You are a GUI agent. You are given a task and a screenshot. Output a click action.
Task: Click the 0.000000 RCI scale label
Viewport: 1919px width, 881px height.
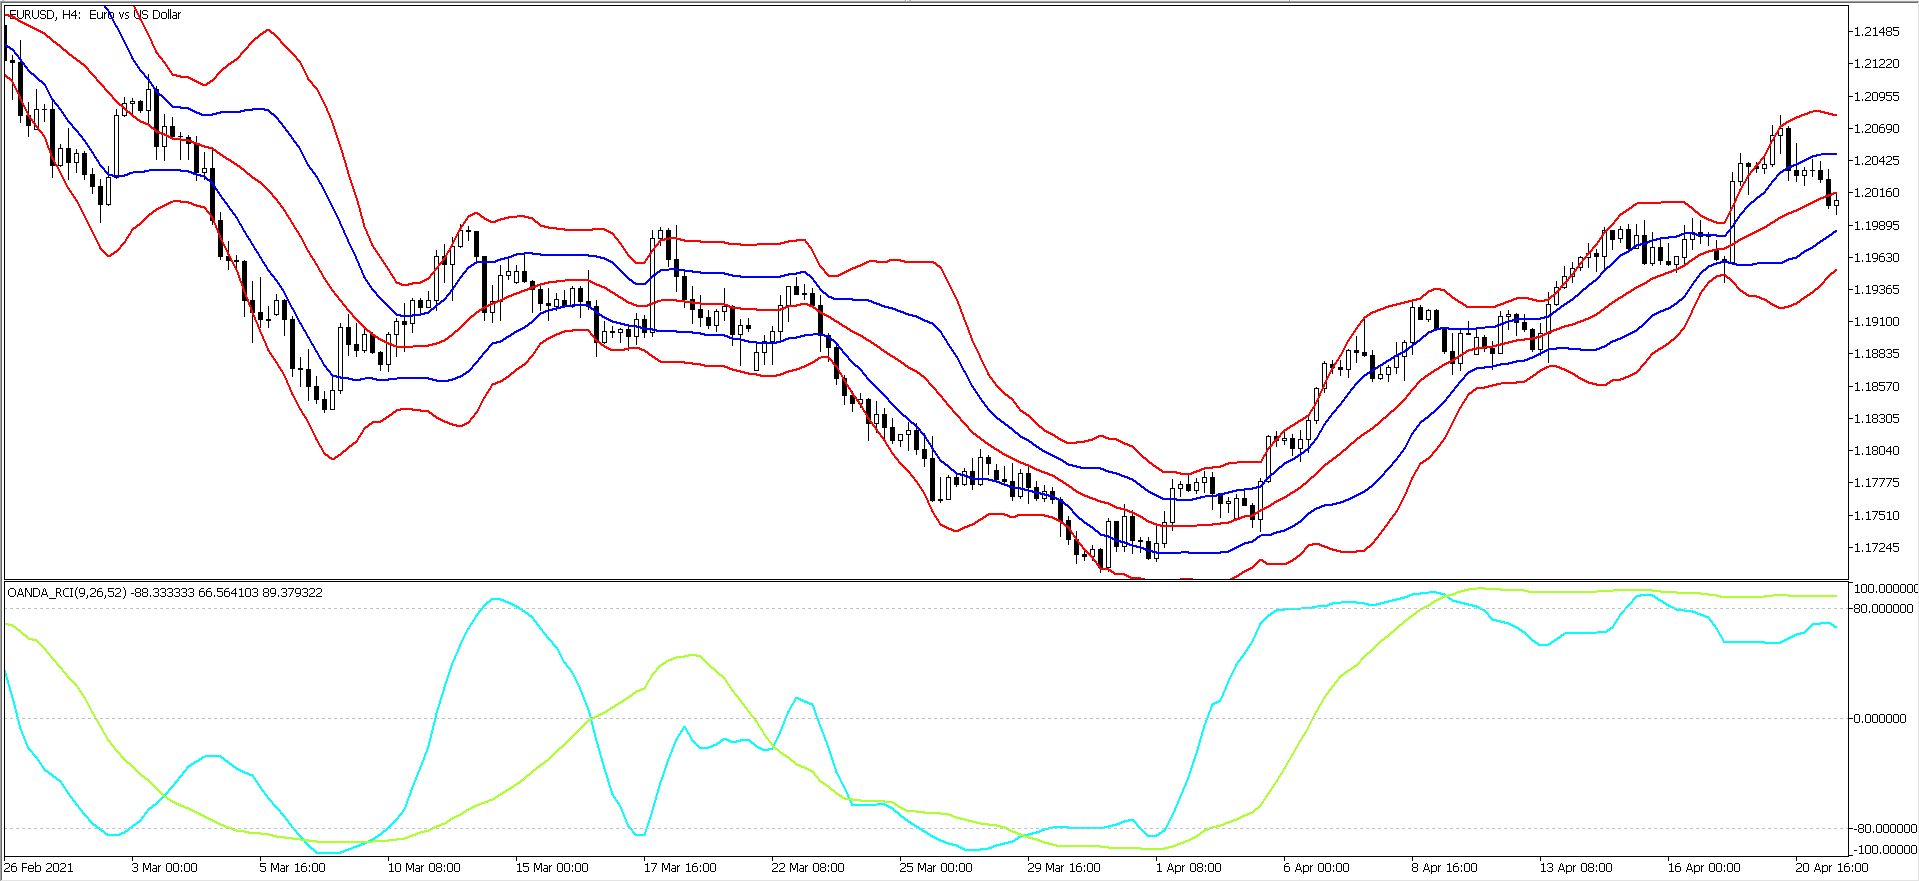pos(1880,719)
